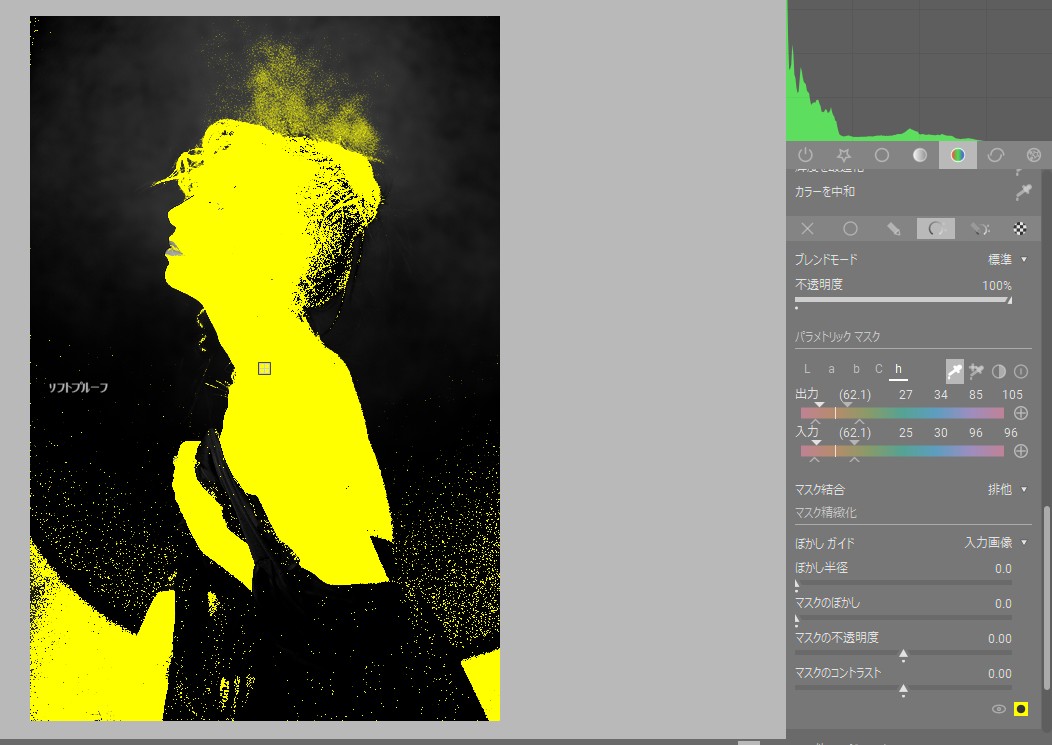
Task: Open the correction modules group icon
Action: (996, 155)
